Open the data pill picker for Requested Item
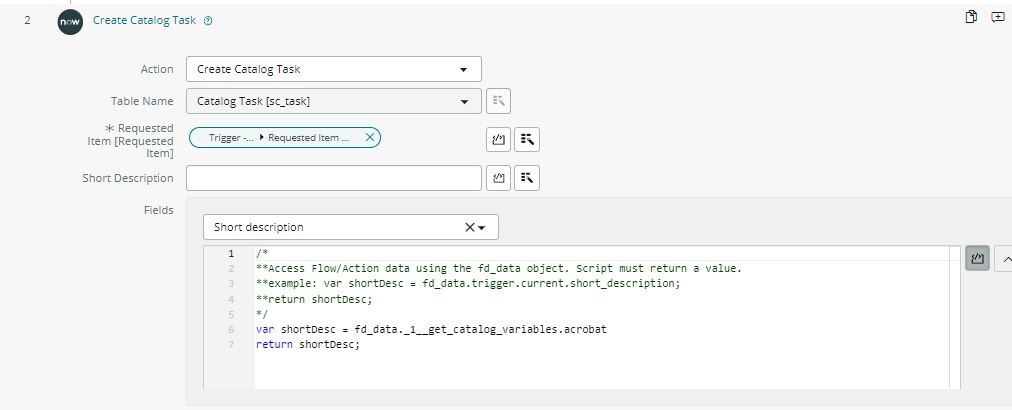1012x410 pixels. pyautogui.click(x=527, y=139)
